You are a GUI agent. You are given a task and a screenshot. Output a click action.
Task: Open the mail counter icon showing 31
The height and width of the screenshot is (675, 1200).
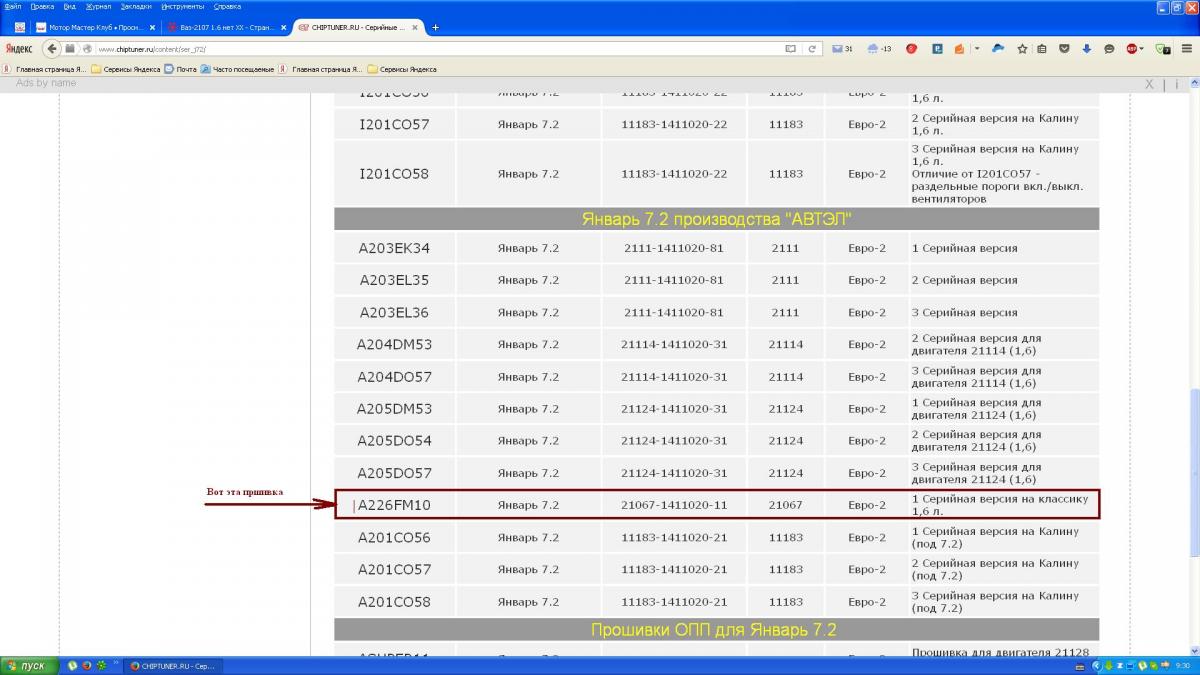pos(841,48)
